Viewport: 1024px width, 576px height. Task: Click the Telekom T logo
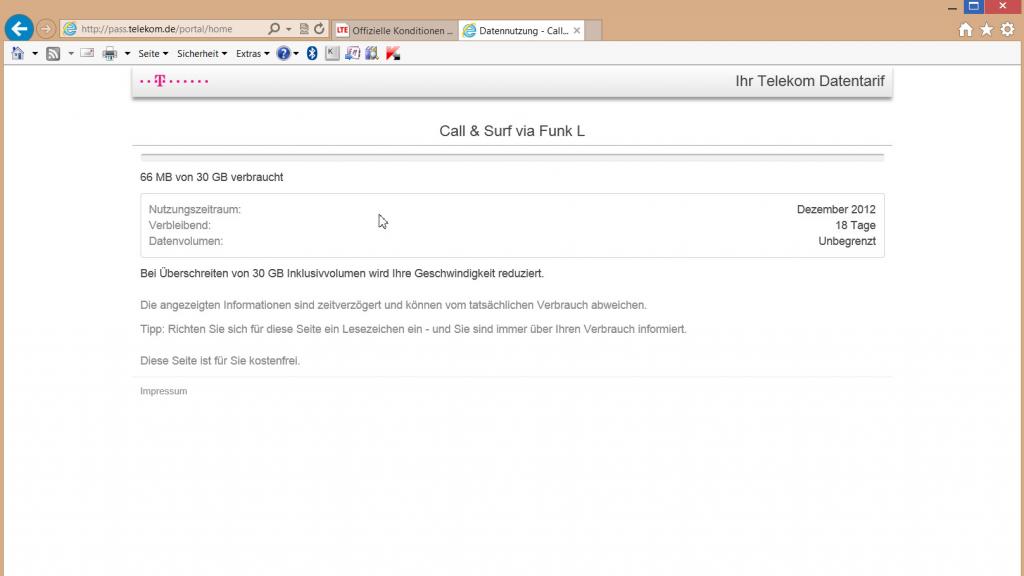pyautogui.click(x=160, y=81)
